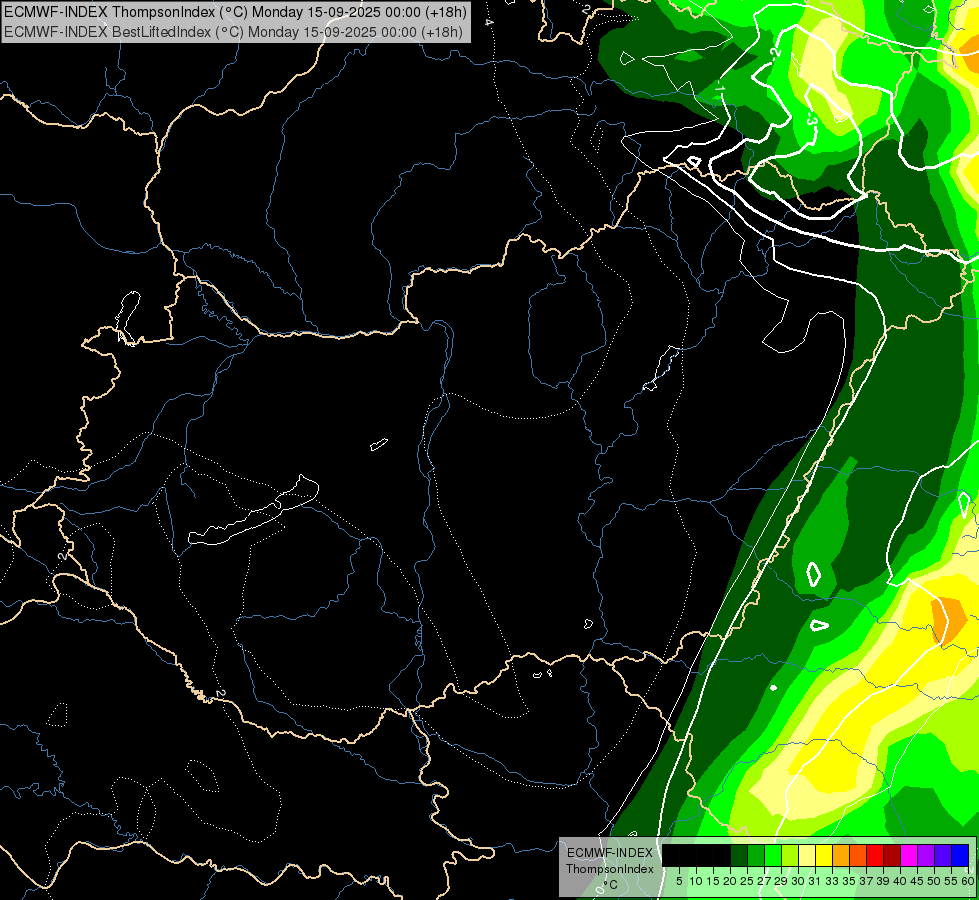979x900 pixels.
Task: Select the bright green 27-29 legend swatch
Action: point(773,855)
